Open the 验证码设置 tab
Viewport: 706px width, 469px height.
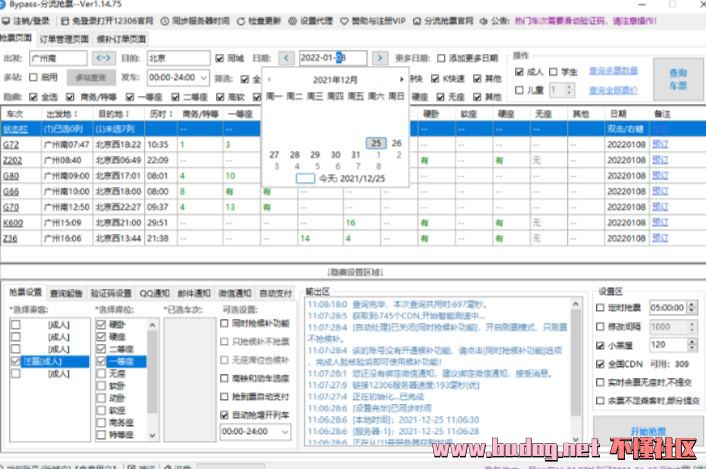click(111, 292)
